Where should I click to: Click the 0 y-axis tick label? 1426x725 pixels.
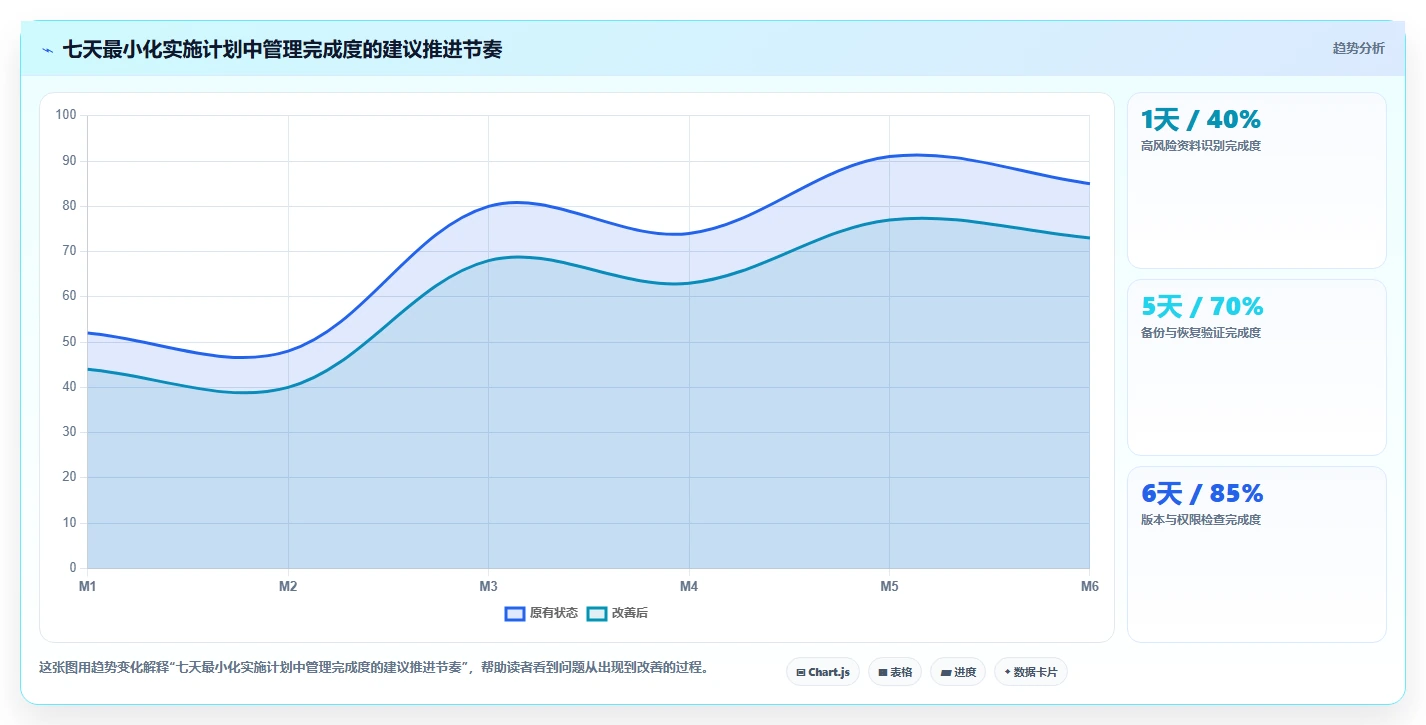point(73,568)
